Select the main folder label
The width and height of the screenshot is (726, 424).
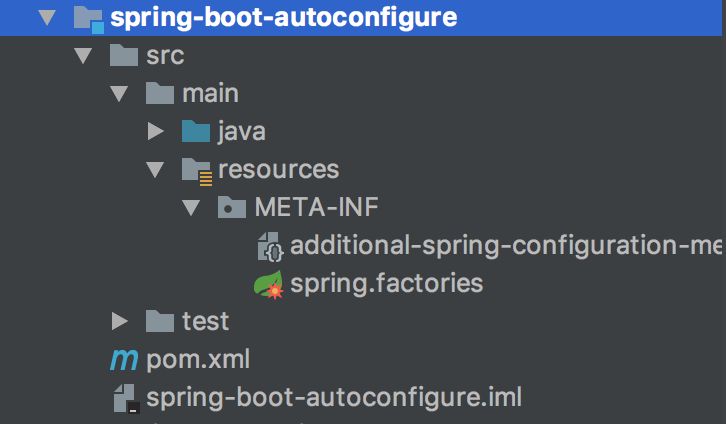point(211,93)
